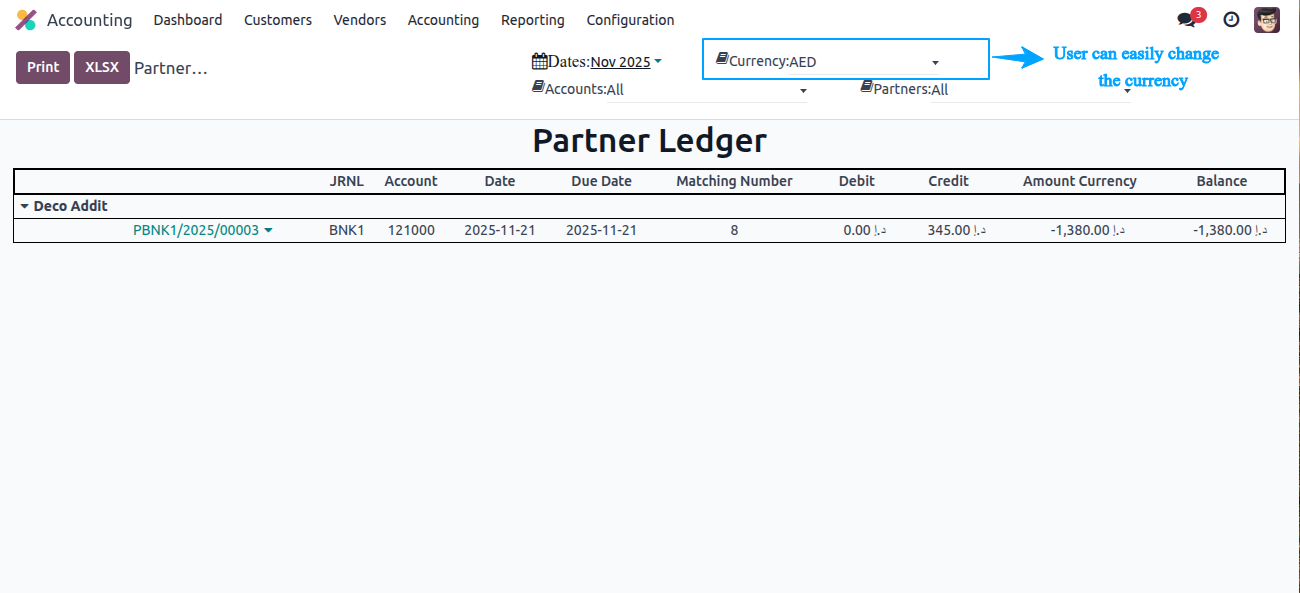Open the Partners All dropdown arrow
The height and width of the screenshot is (593, 1300).
[1128, 91]
